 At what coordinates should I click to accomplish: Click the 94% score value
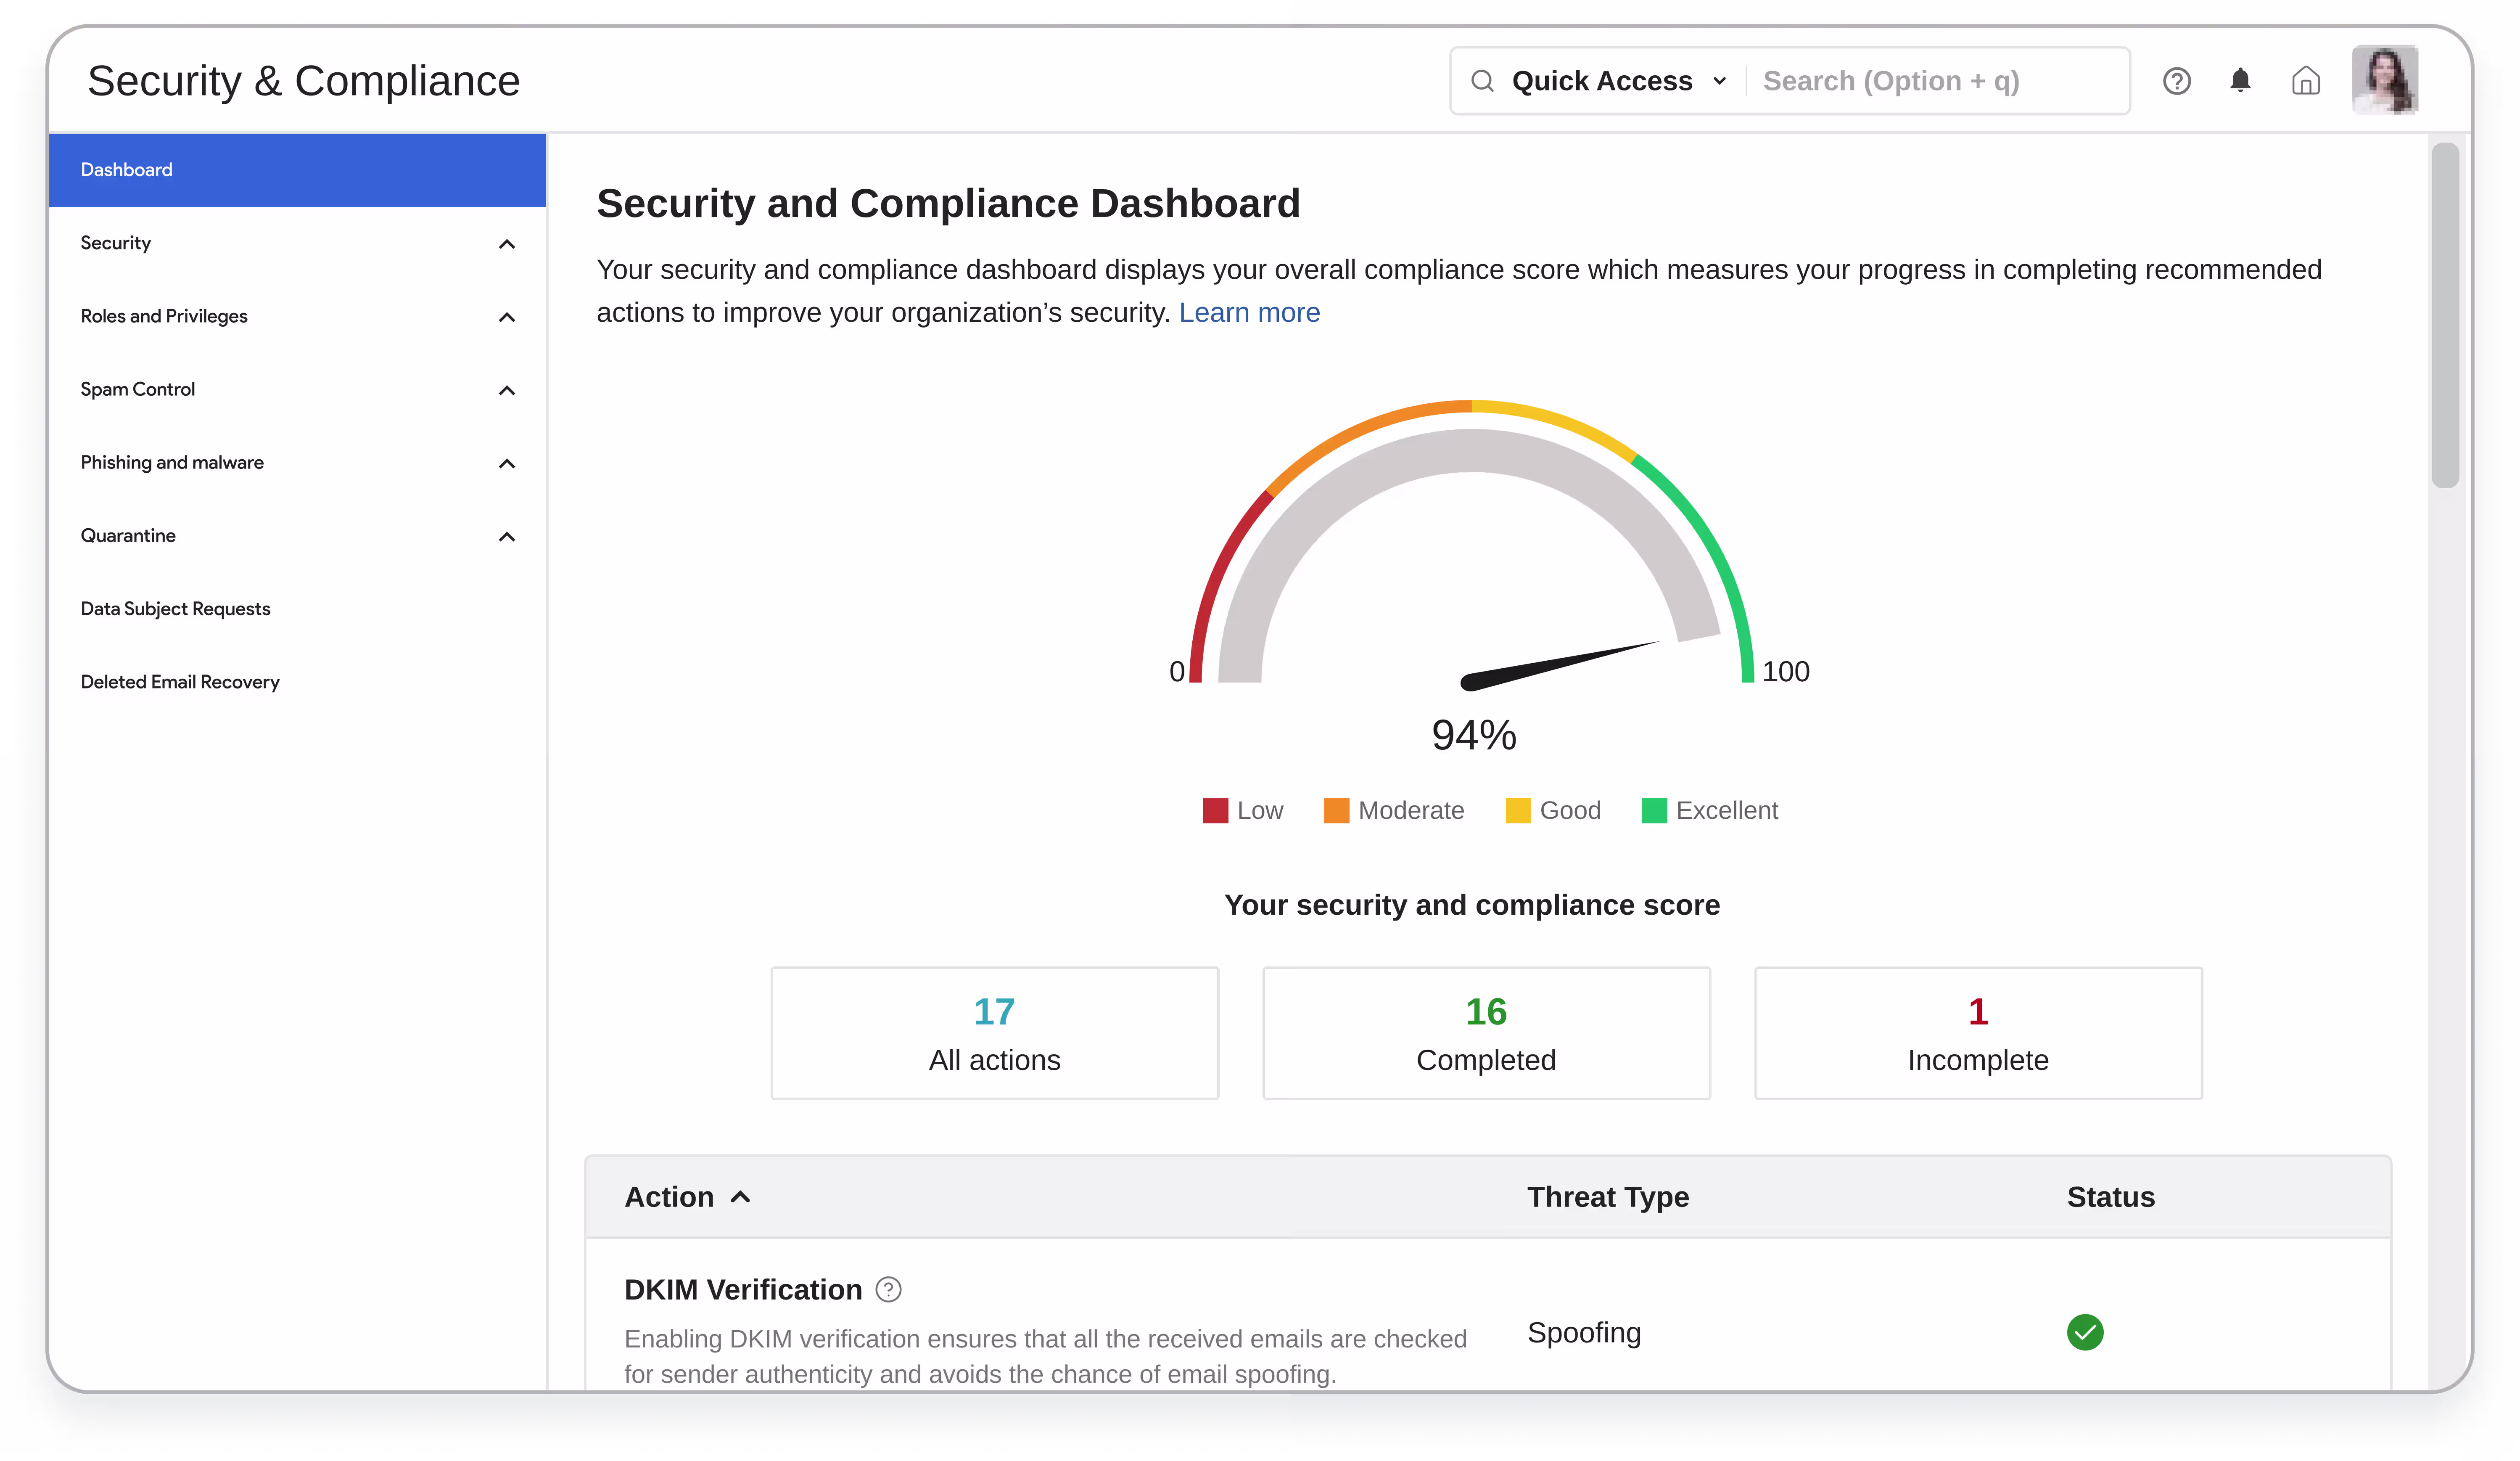(x=1473, y=735)
